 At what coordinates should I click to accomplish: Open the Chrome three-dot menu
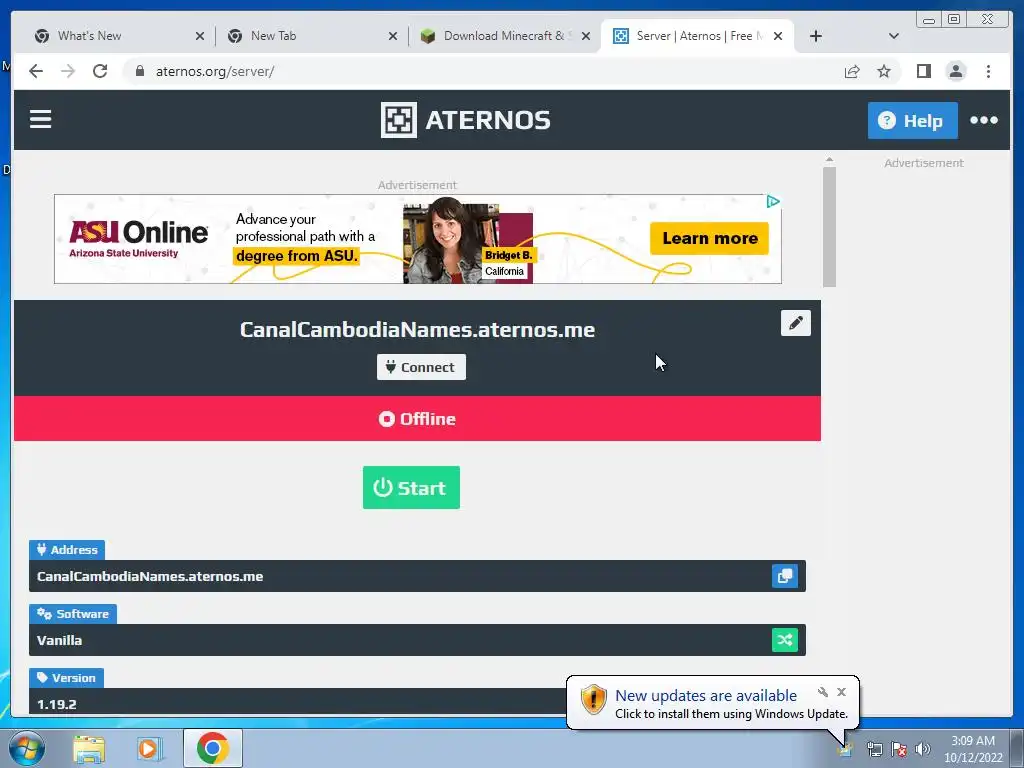coord(989,71)
